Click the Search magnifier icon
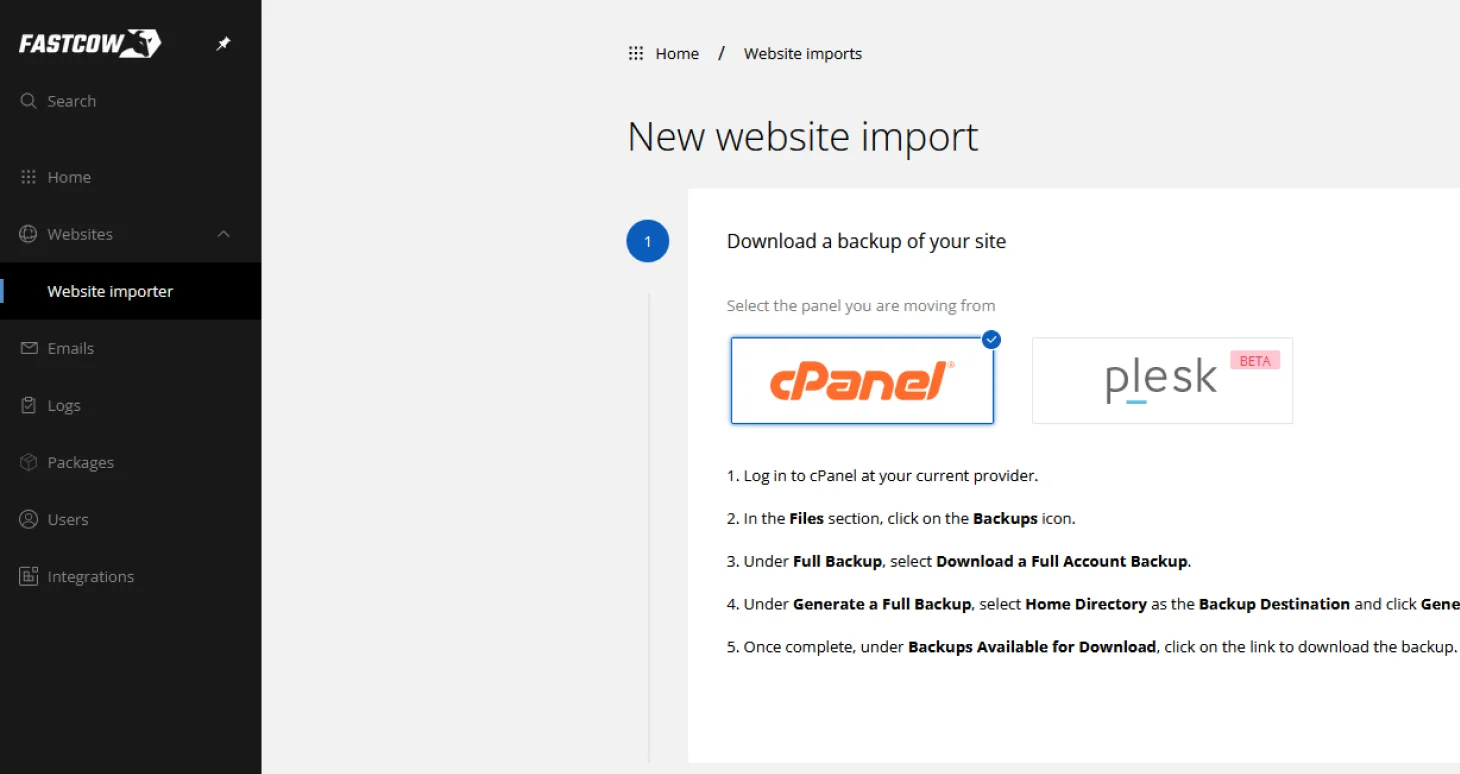 (x=28, y=101)
